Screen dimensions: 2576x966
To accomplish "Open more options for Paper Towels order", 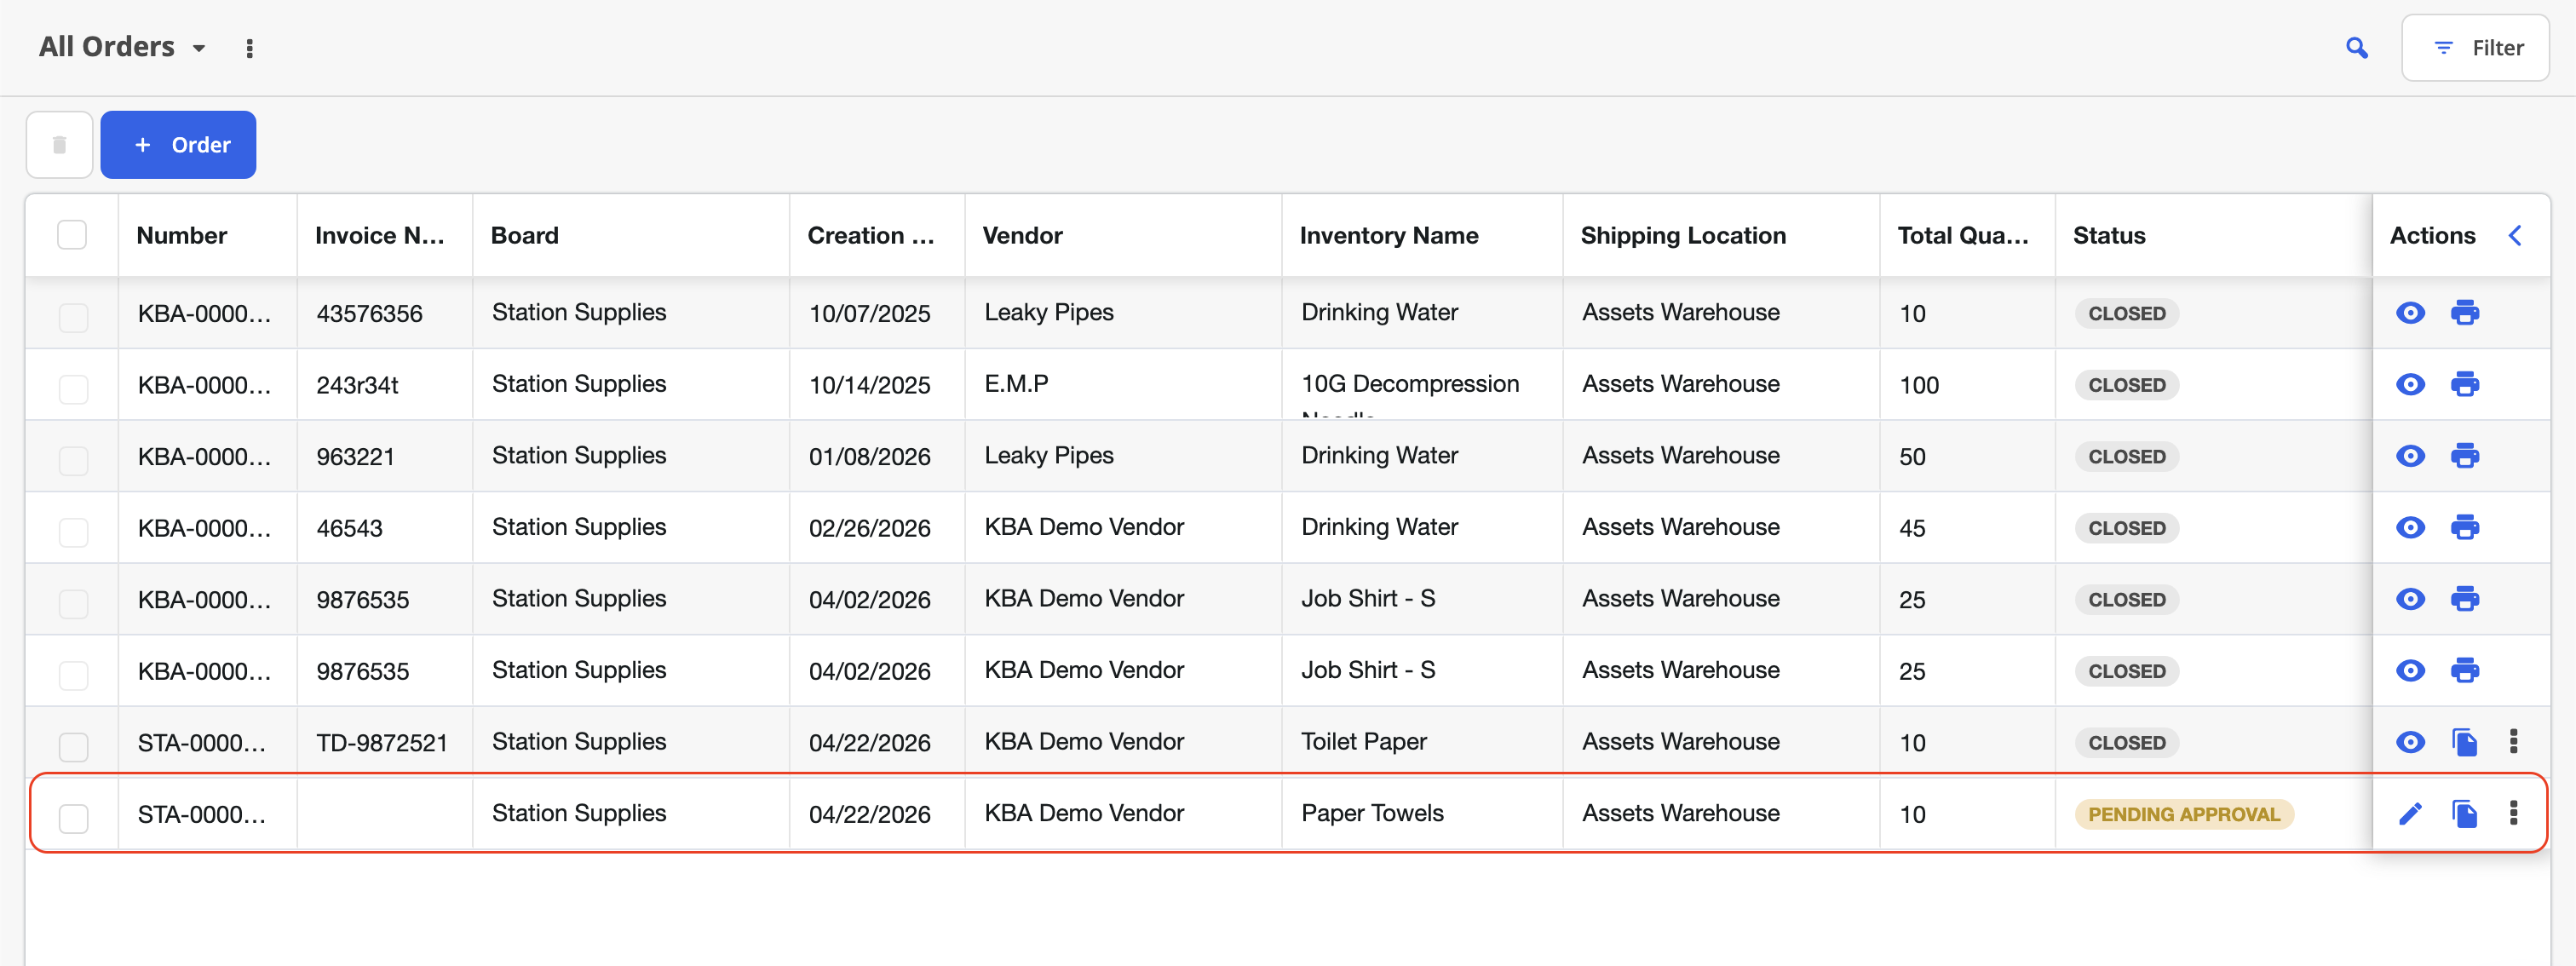I will 2513,813.
